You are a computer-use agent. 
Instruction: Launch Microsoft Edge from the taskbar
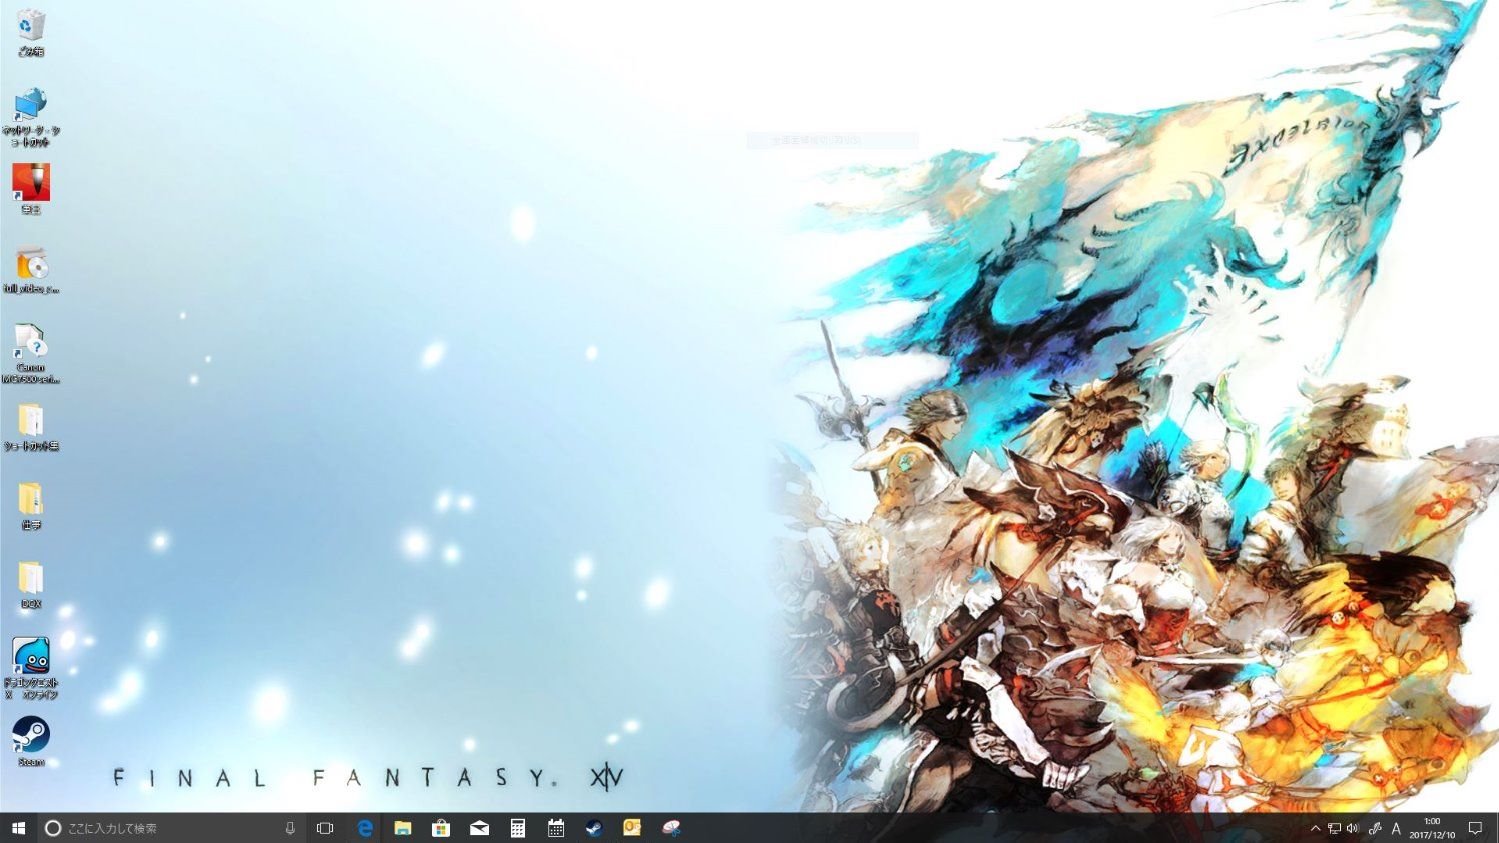coord(365,828)
